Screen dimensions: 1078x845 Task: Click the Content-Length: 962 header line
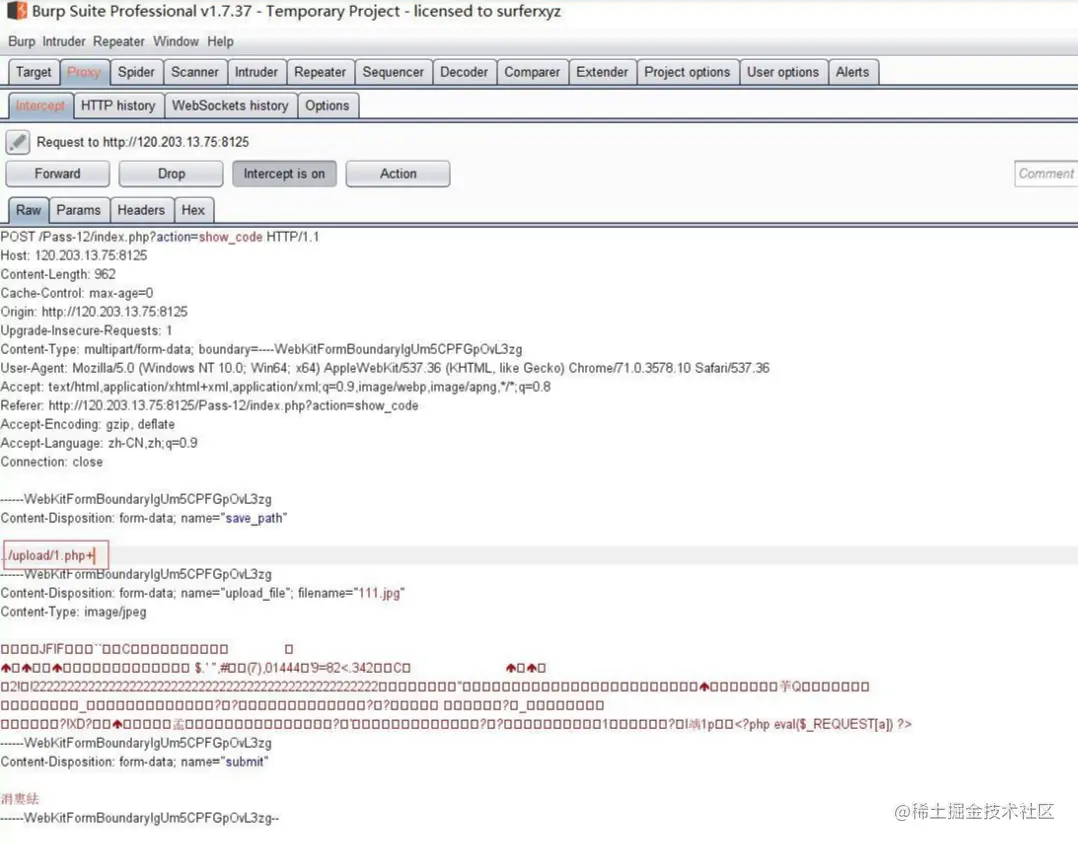click(x=58, y=274)
